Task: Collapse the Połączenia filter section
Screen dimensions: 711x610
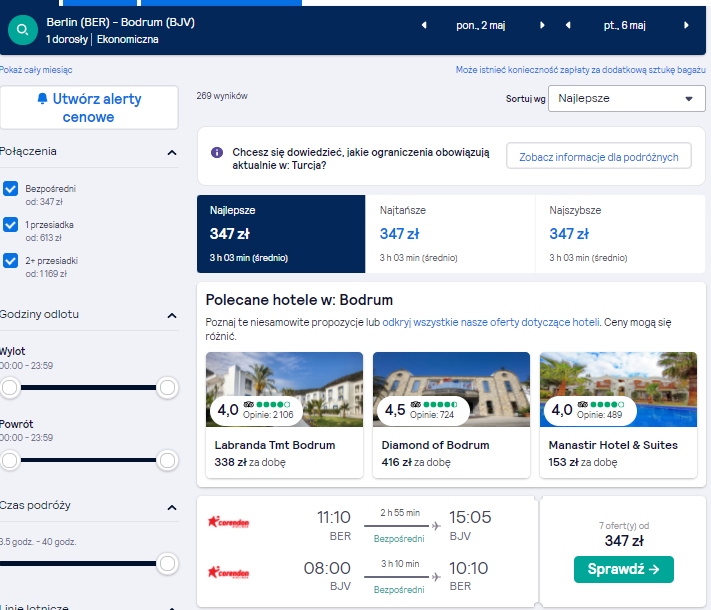Action: point(172,153)
